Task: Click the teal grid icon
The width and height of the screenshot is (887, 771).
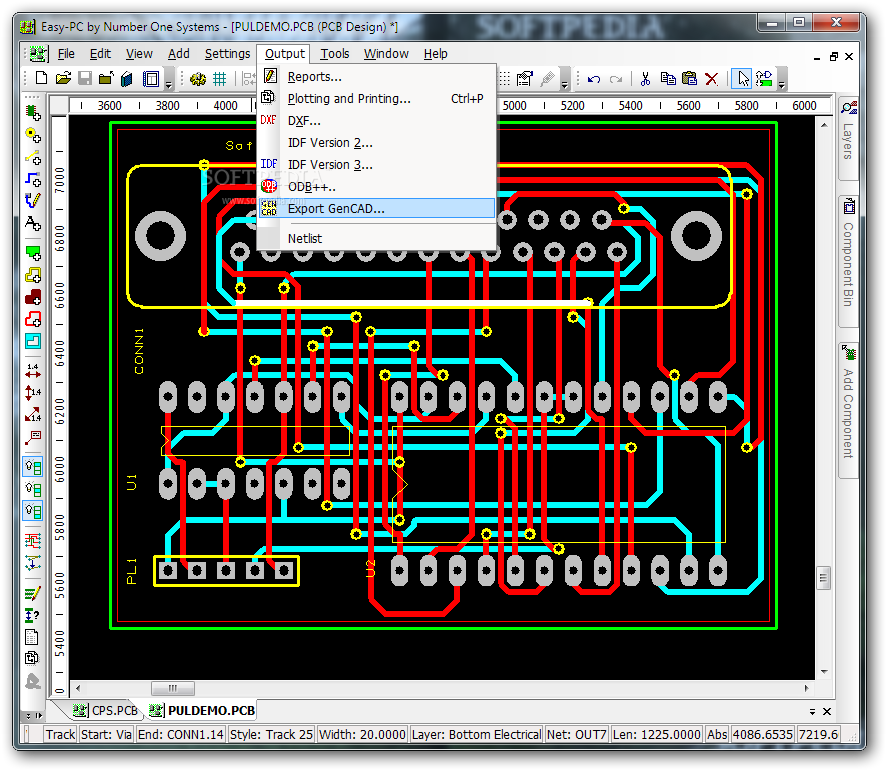Action: pos(219,79)
